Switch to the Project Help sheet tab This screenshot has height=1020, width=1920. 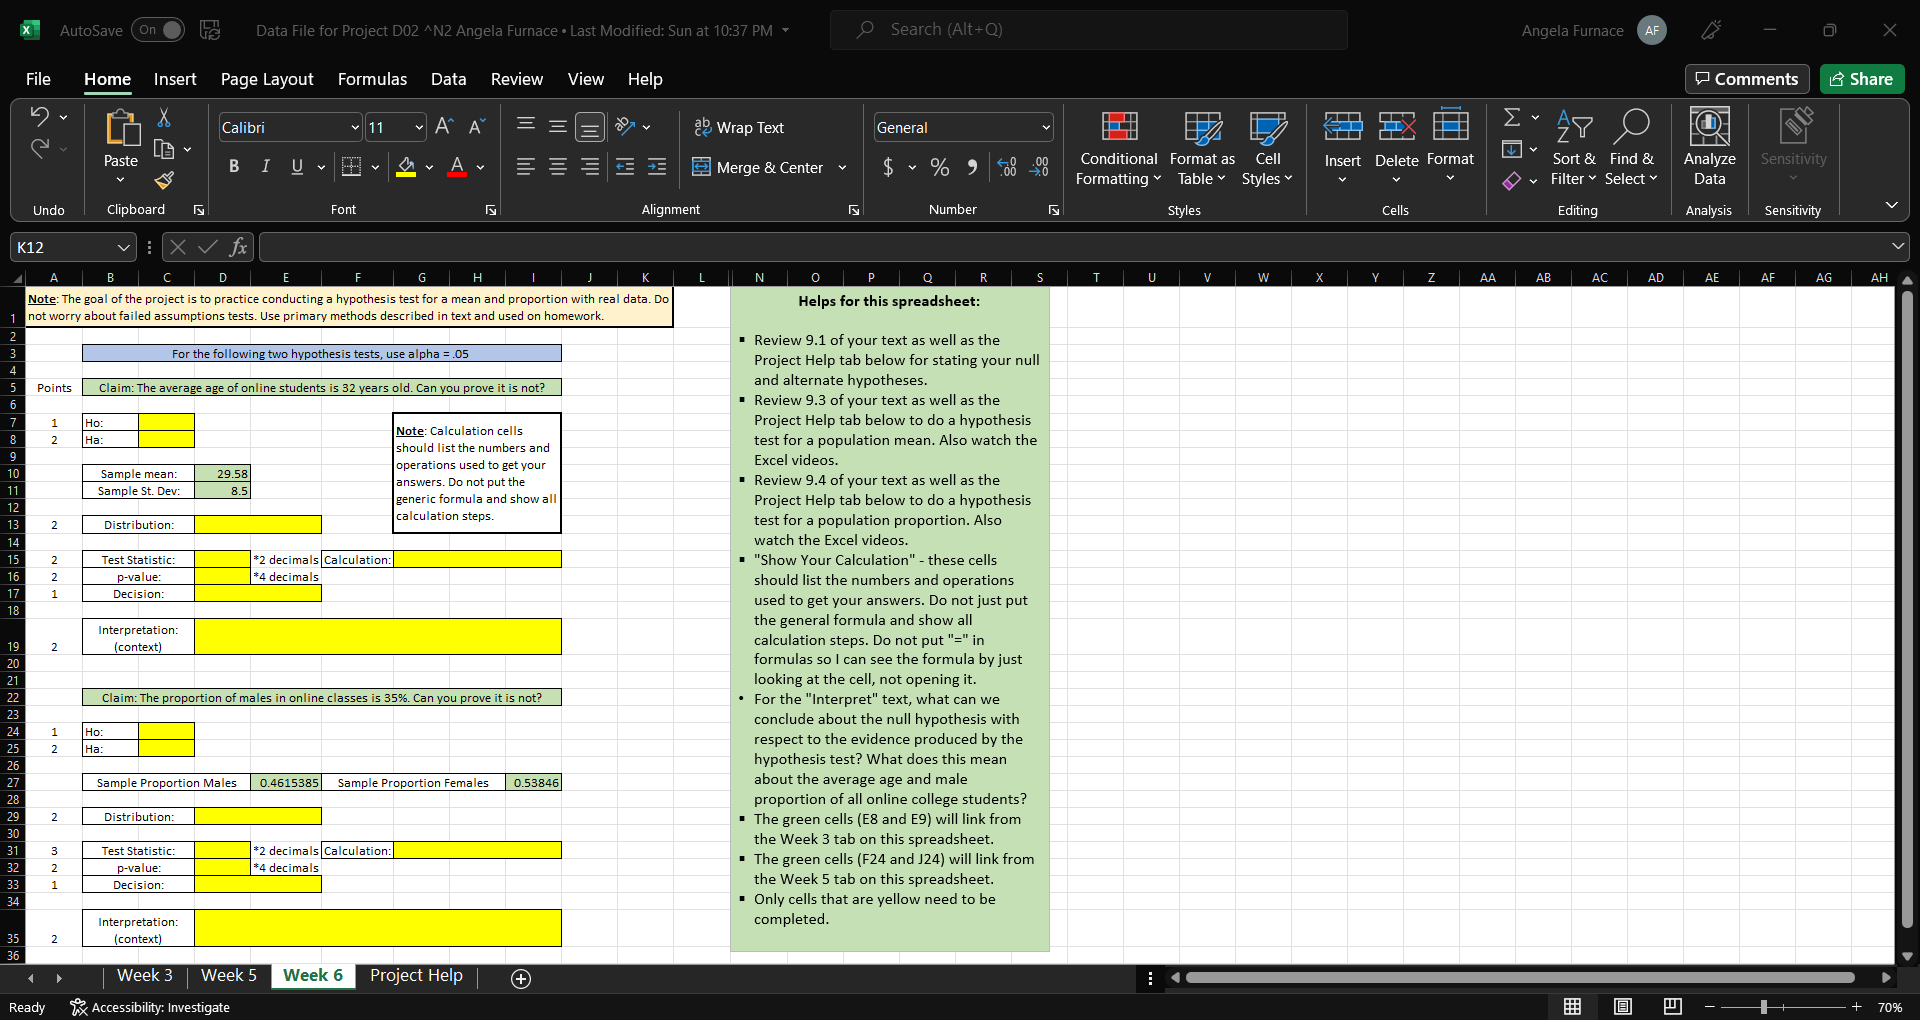click(x=416, y=976)
